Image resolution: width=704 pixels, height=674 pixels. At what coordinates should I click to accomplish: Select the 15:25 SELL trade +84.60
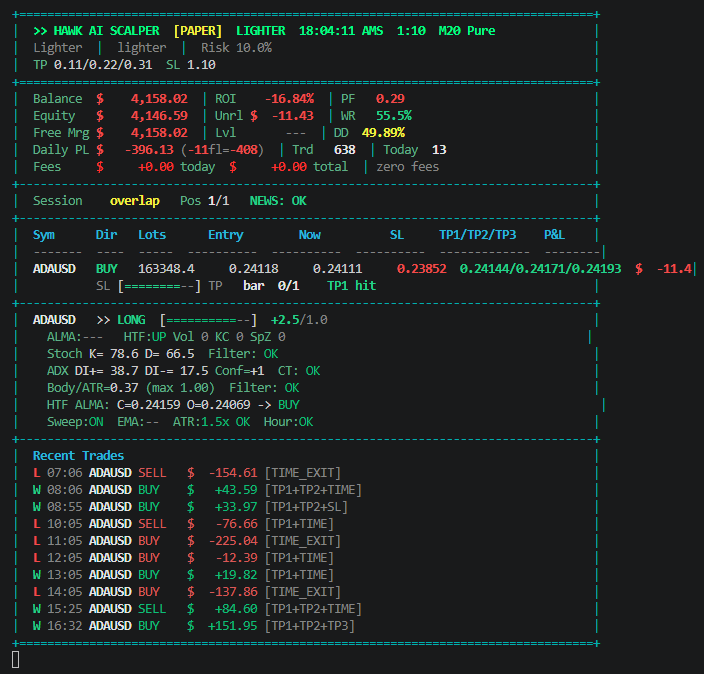(197, 609)
